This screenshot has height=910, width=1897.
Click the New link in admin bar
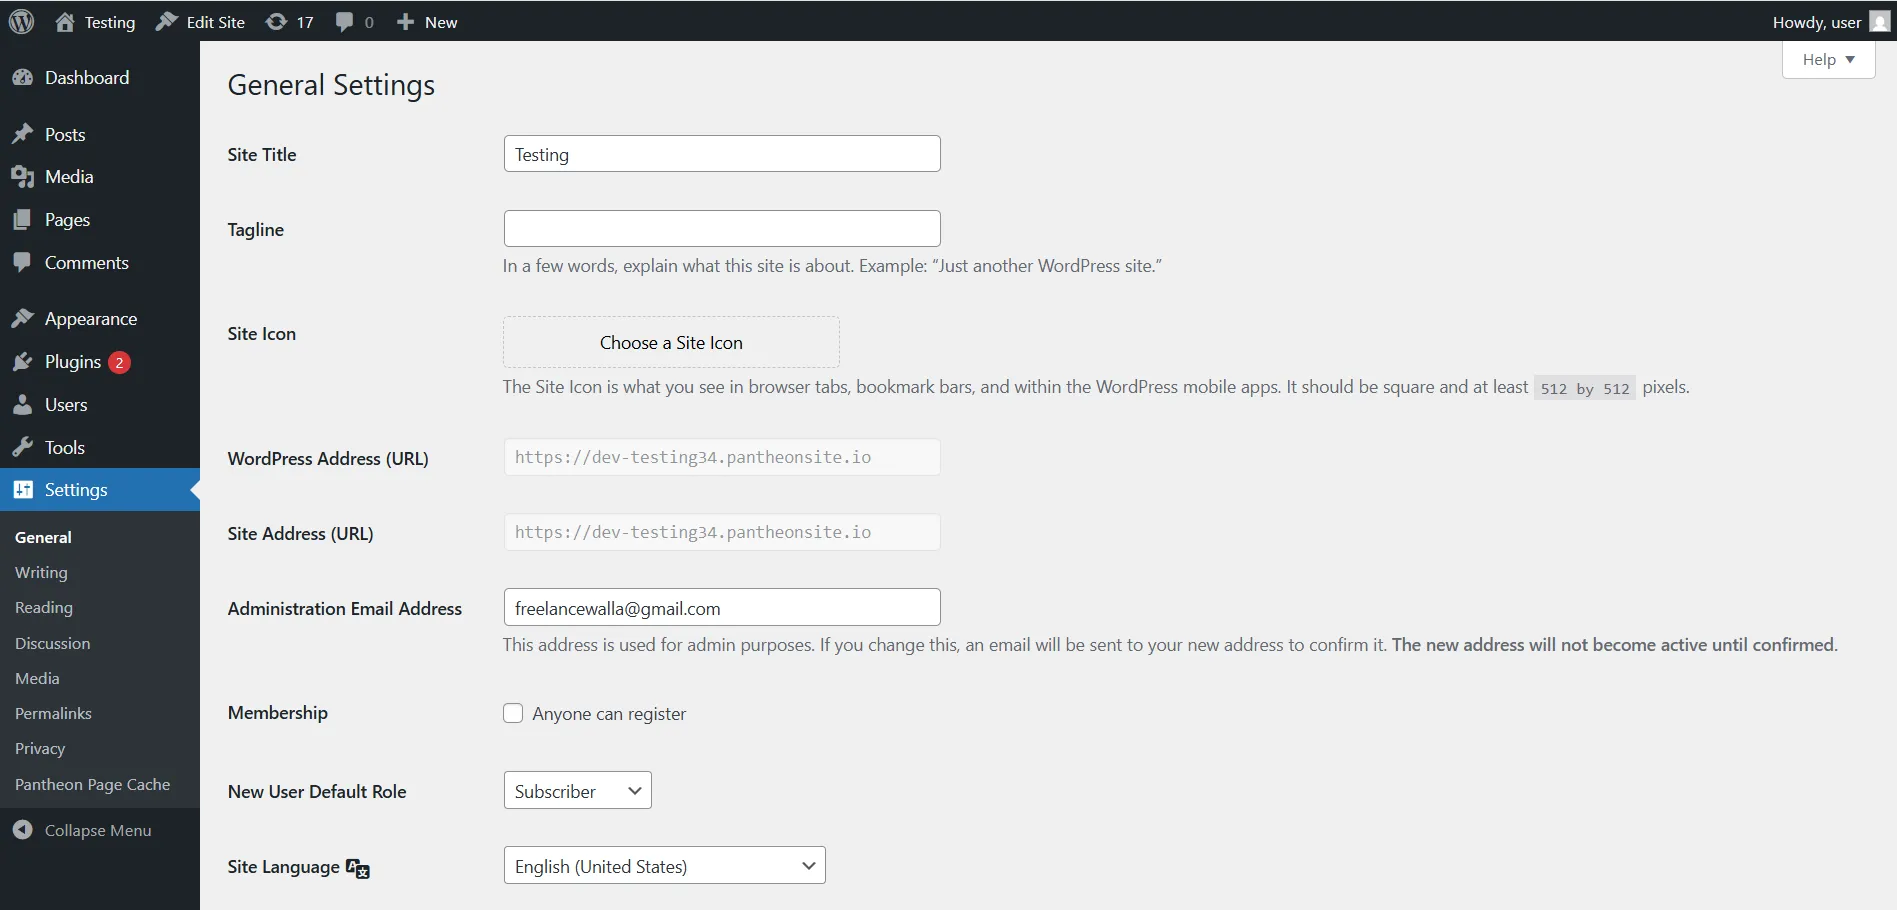click(x=426, y=22)
